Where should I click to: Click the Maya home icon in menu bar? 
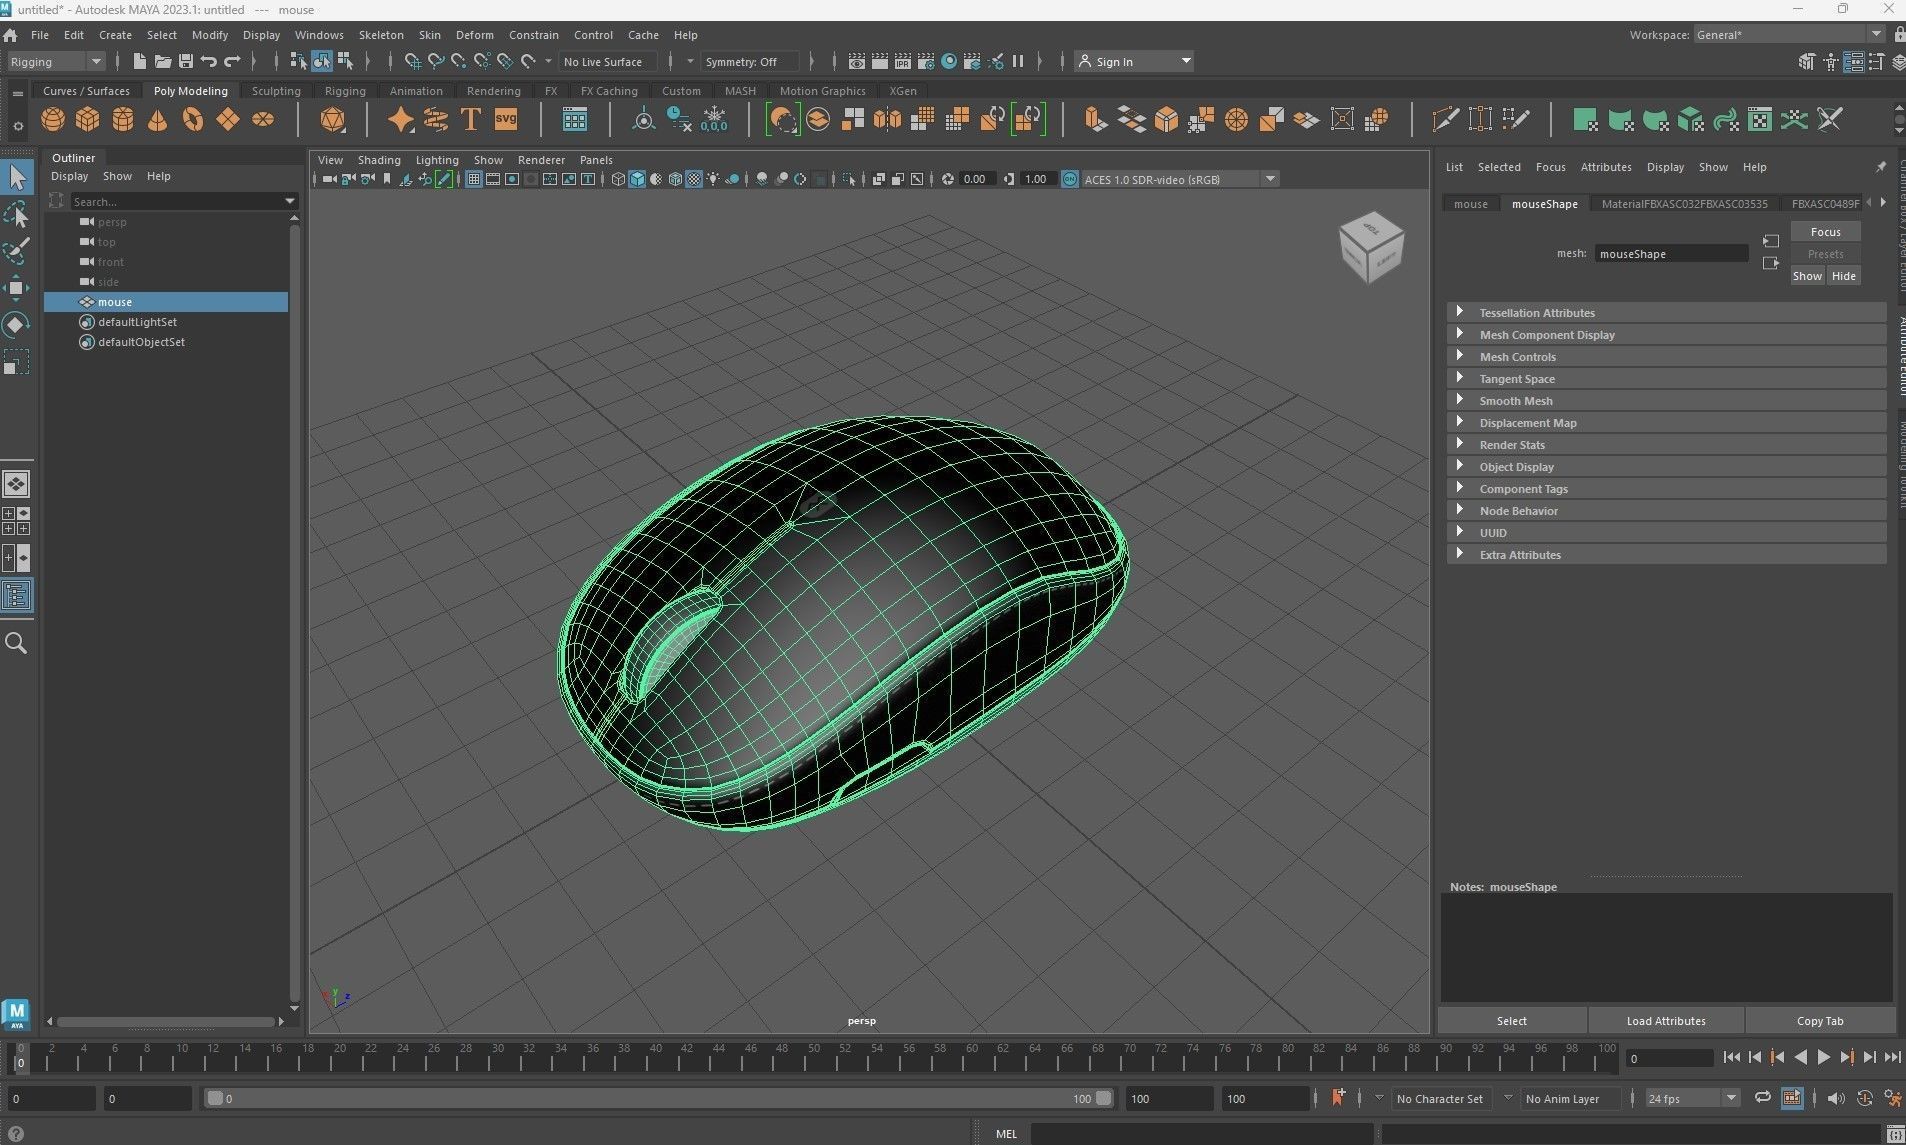point(10,35)
